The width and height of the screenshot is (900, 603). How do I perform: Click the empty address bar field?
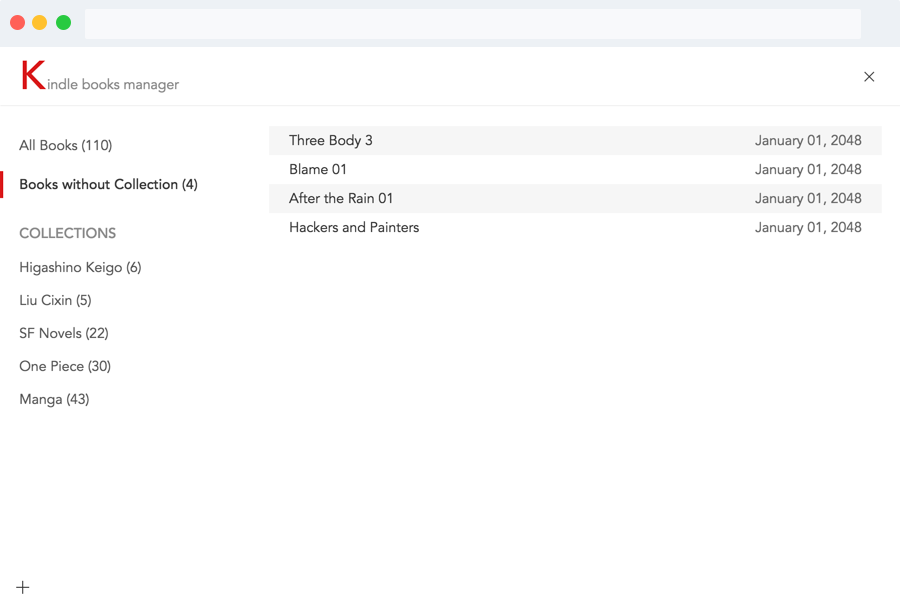pos(472,23)
